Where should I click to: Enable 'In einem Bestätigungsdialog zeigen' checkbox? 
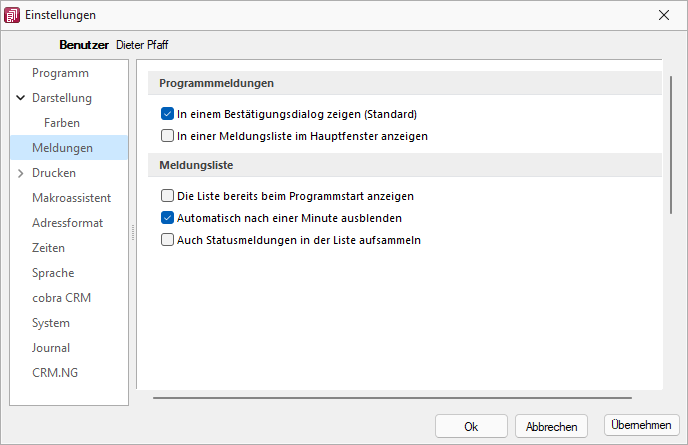coord(167,114)
